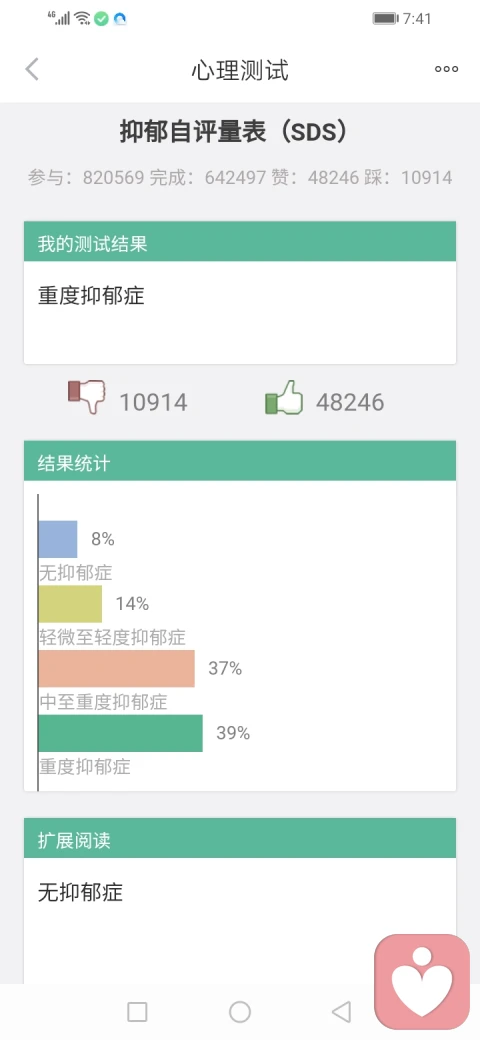
Task: Select the green 39% bar
Action: (121, 733)
